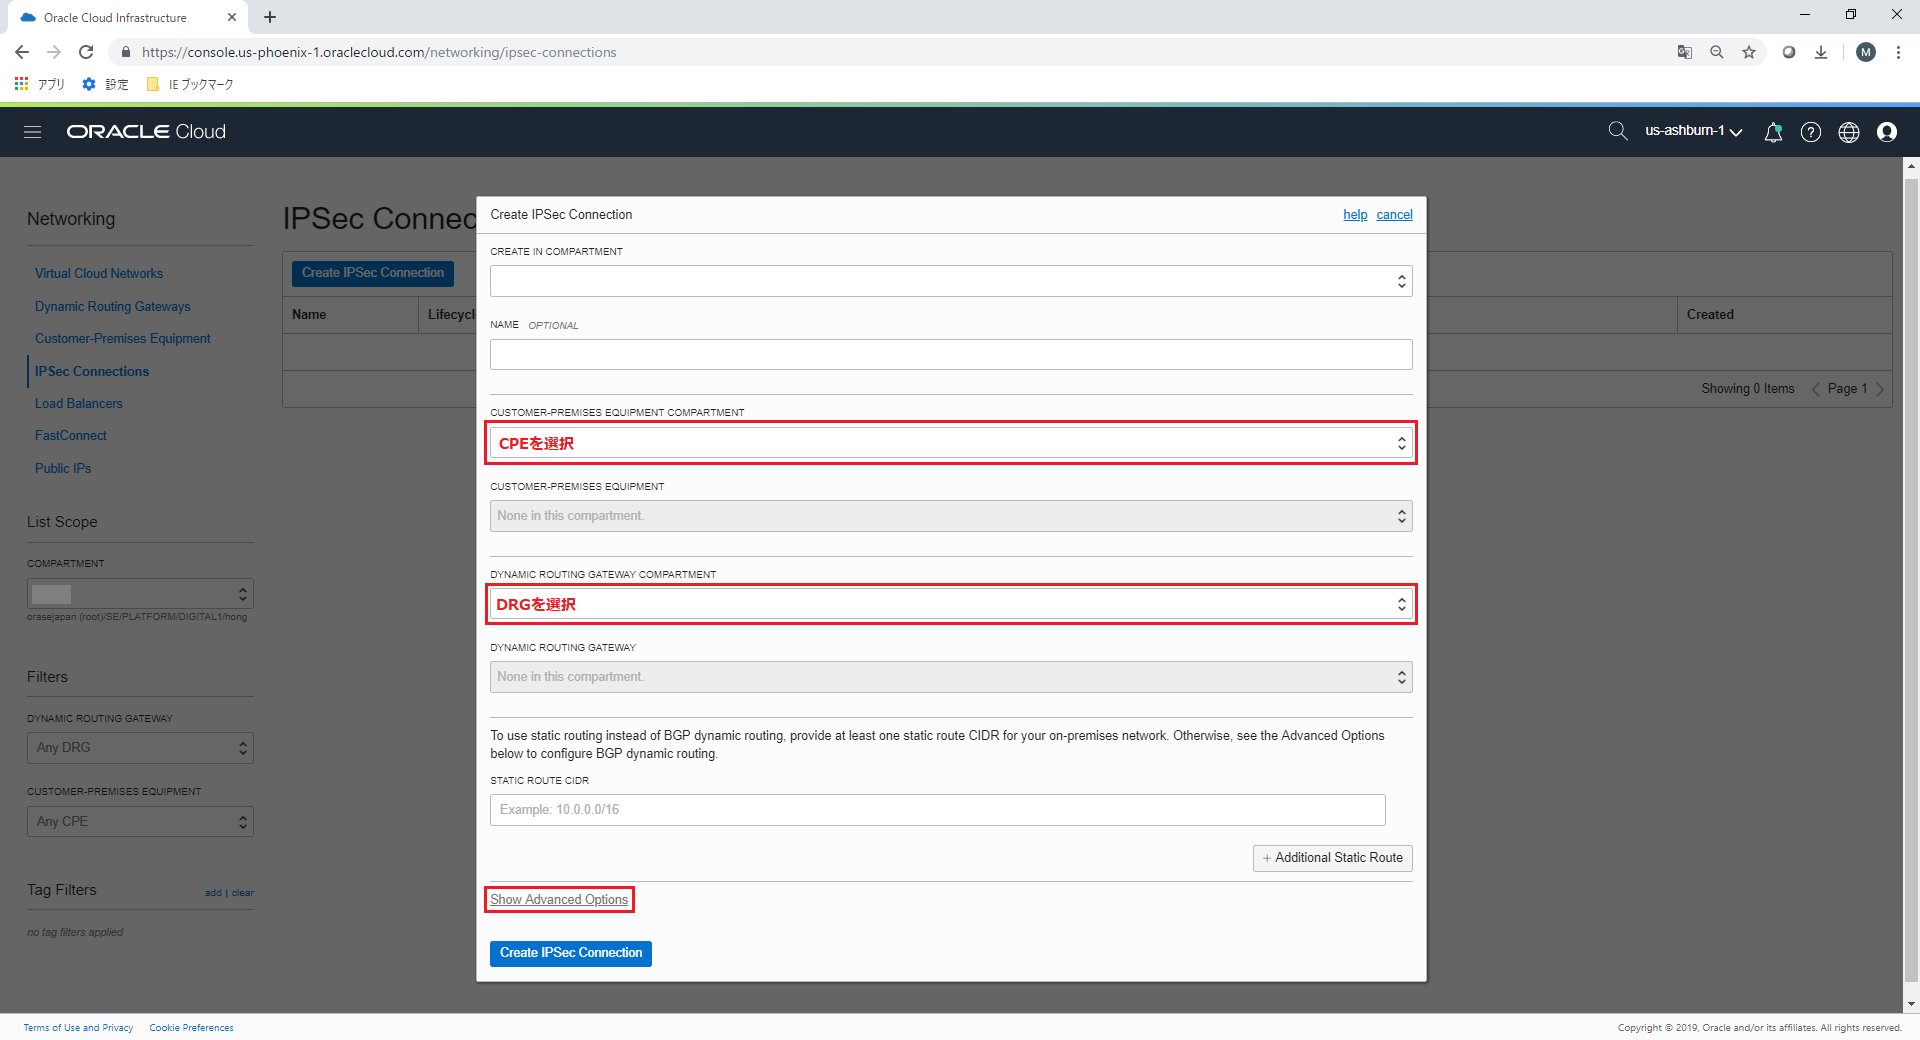This screenshot has width=1920, height=1040.
Task: Open the Chrome three-dot menu
Action: point(1898,52)
